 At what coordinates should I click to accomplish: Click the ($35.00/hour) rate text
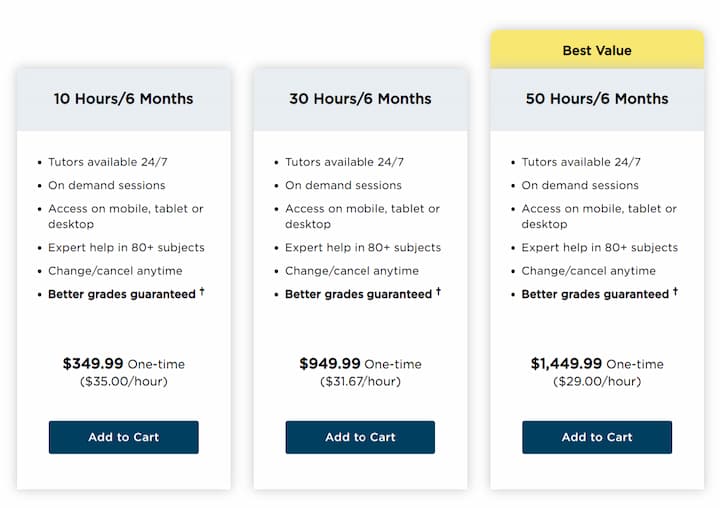point(124,381)
